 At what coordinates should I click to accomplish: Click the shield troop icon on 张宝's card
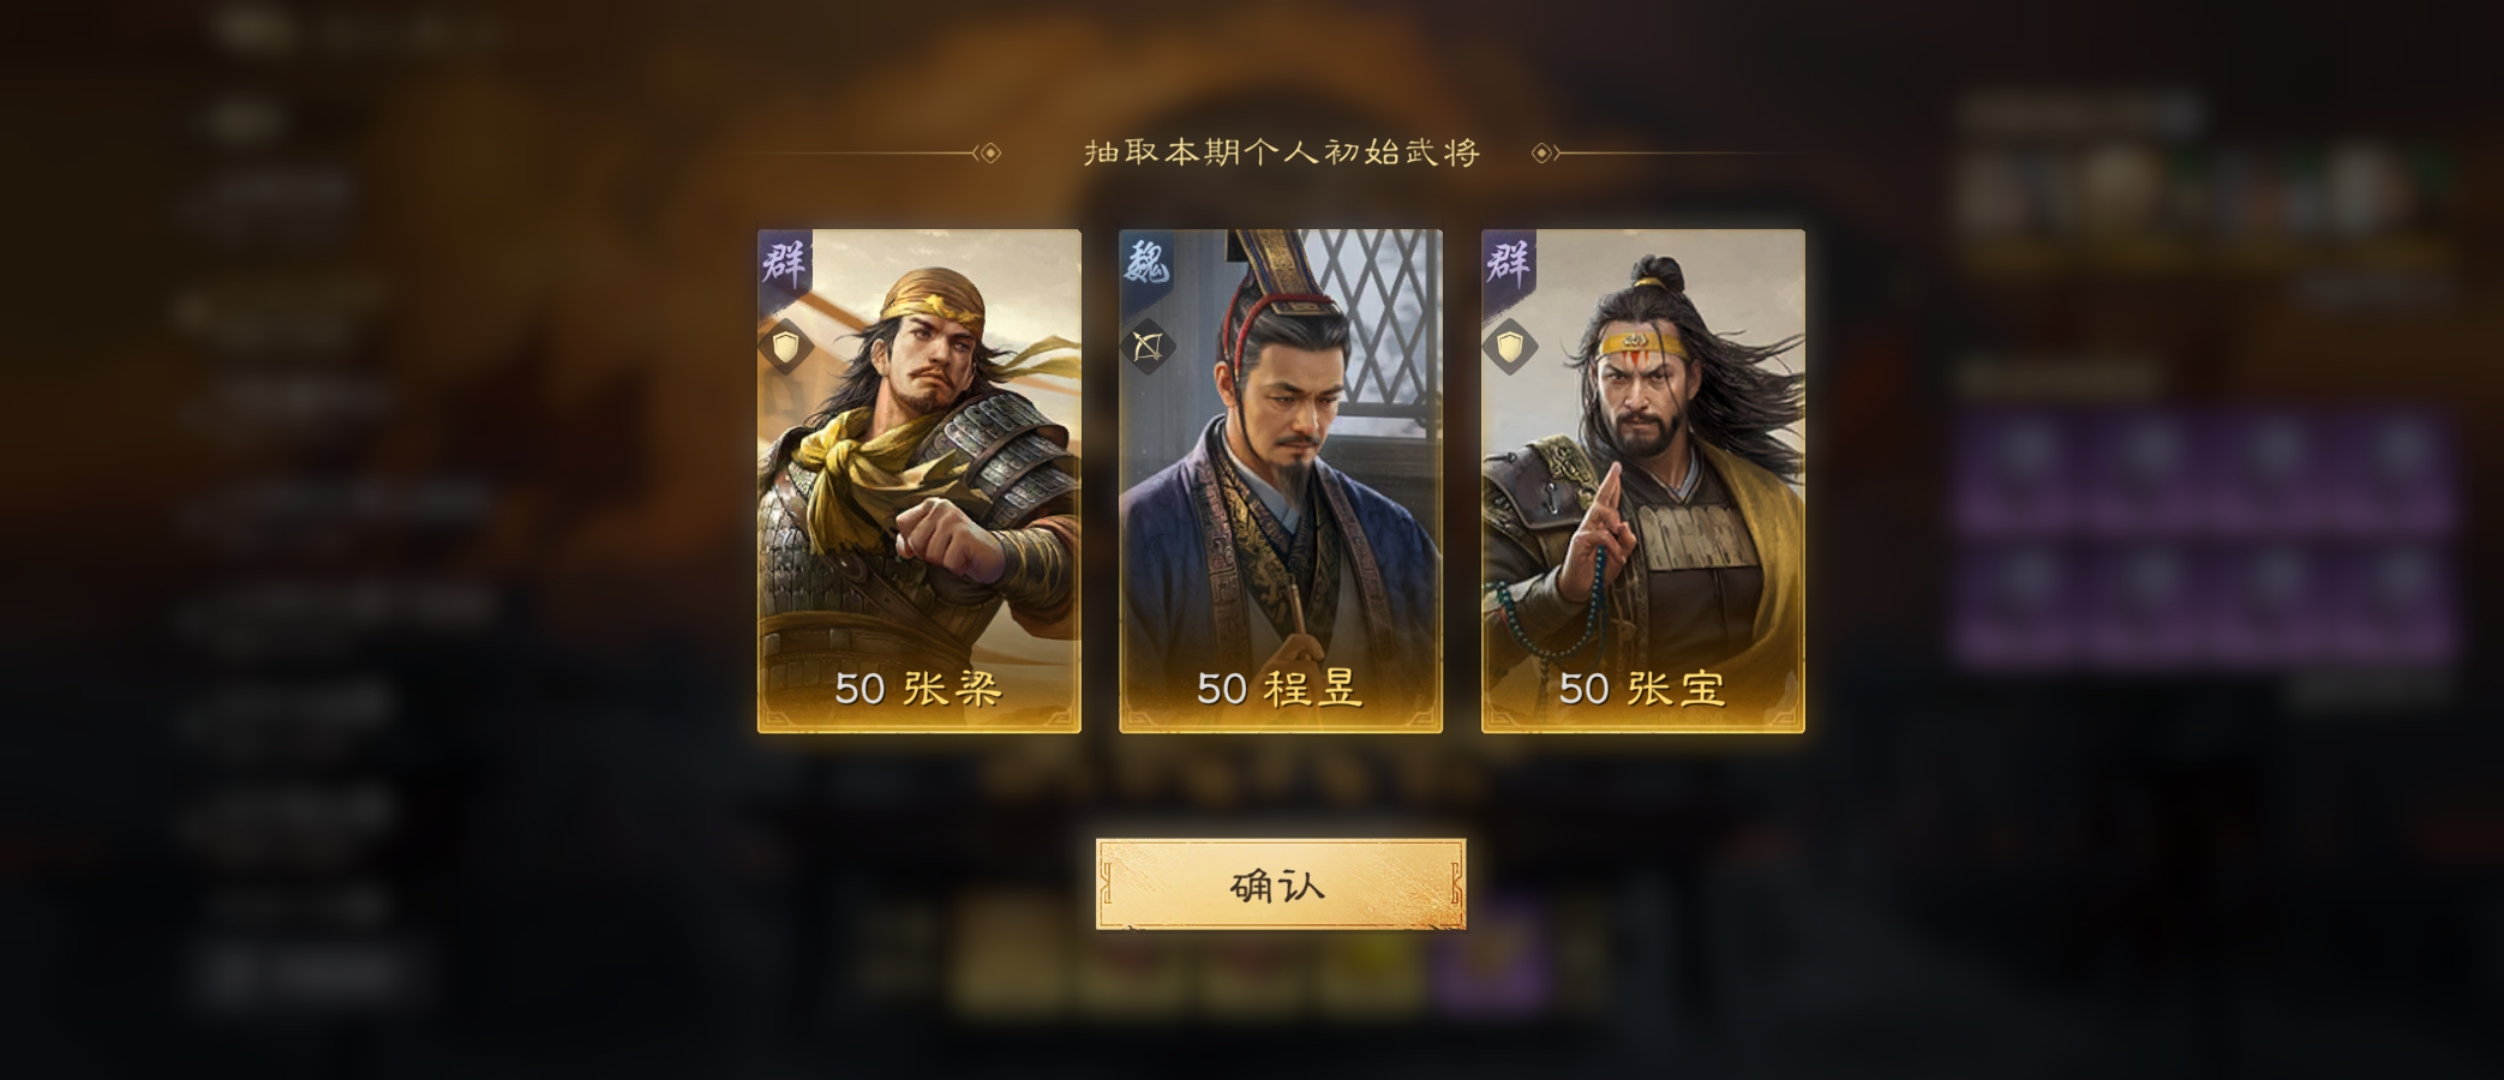1509,347
